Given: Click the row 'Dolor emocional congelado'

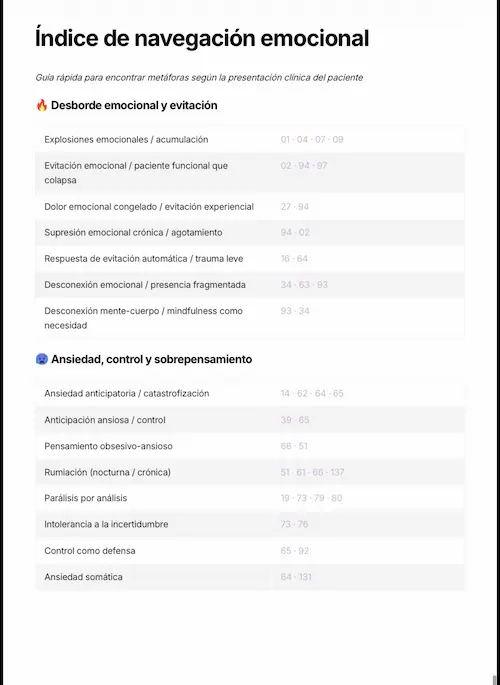Looking at the screenshot, I should point(250,206).
